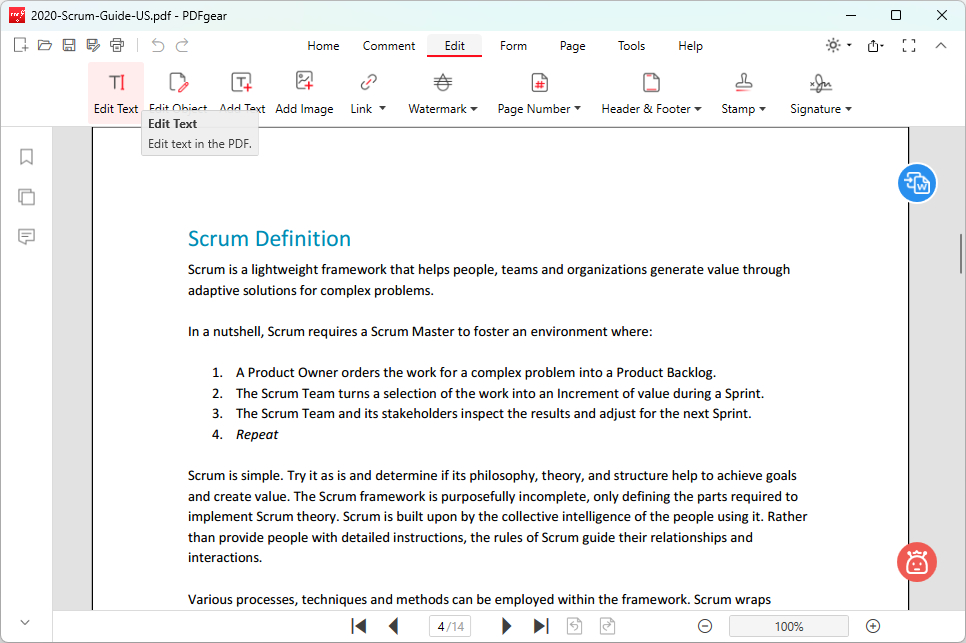Choose the Add Image tool
This screenshot has width=966, height=643.
[304, 93]
